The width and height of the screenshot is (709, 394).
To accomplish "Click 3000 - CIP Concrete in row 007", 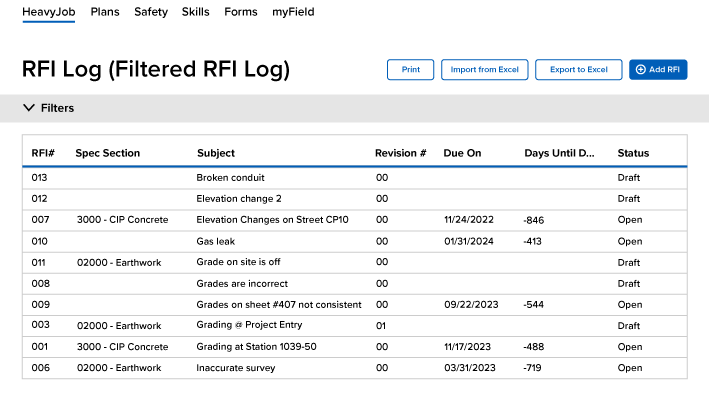I will (123, 220).
